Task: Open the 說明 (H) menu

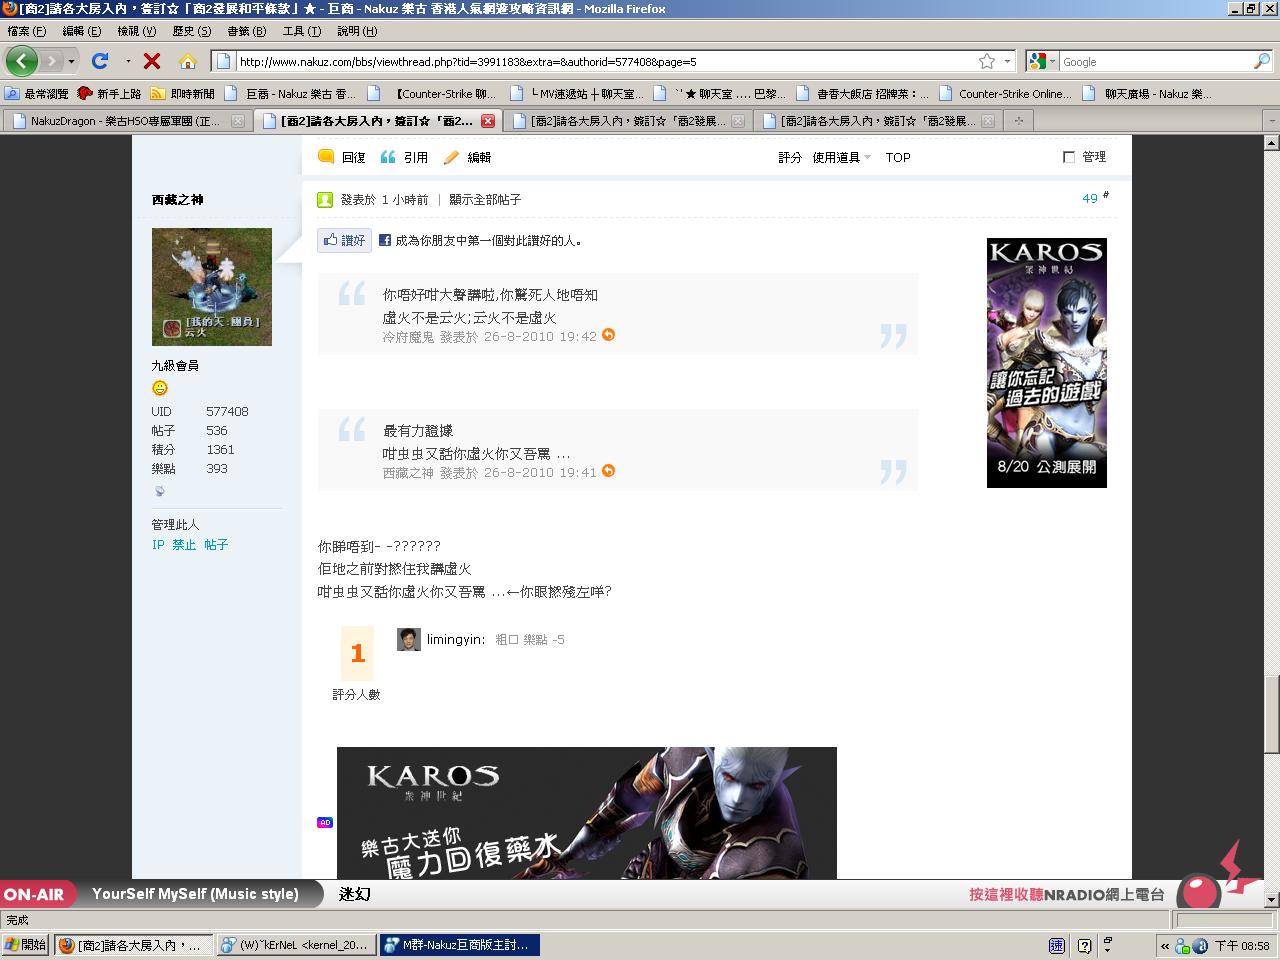Action: (357, 31)
